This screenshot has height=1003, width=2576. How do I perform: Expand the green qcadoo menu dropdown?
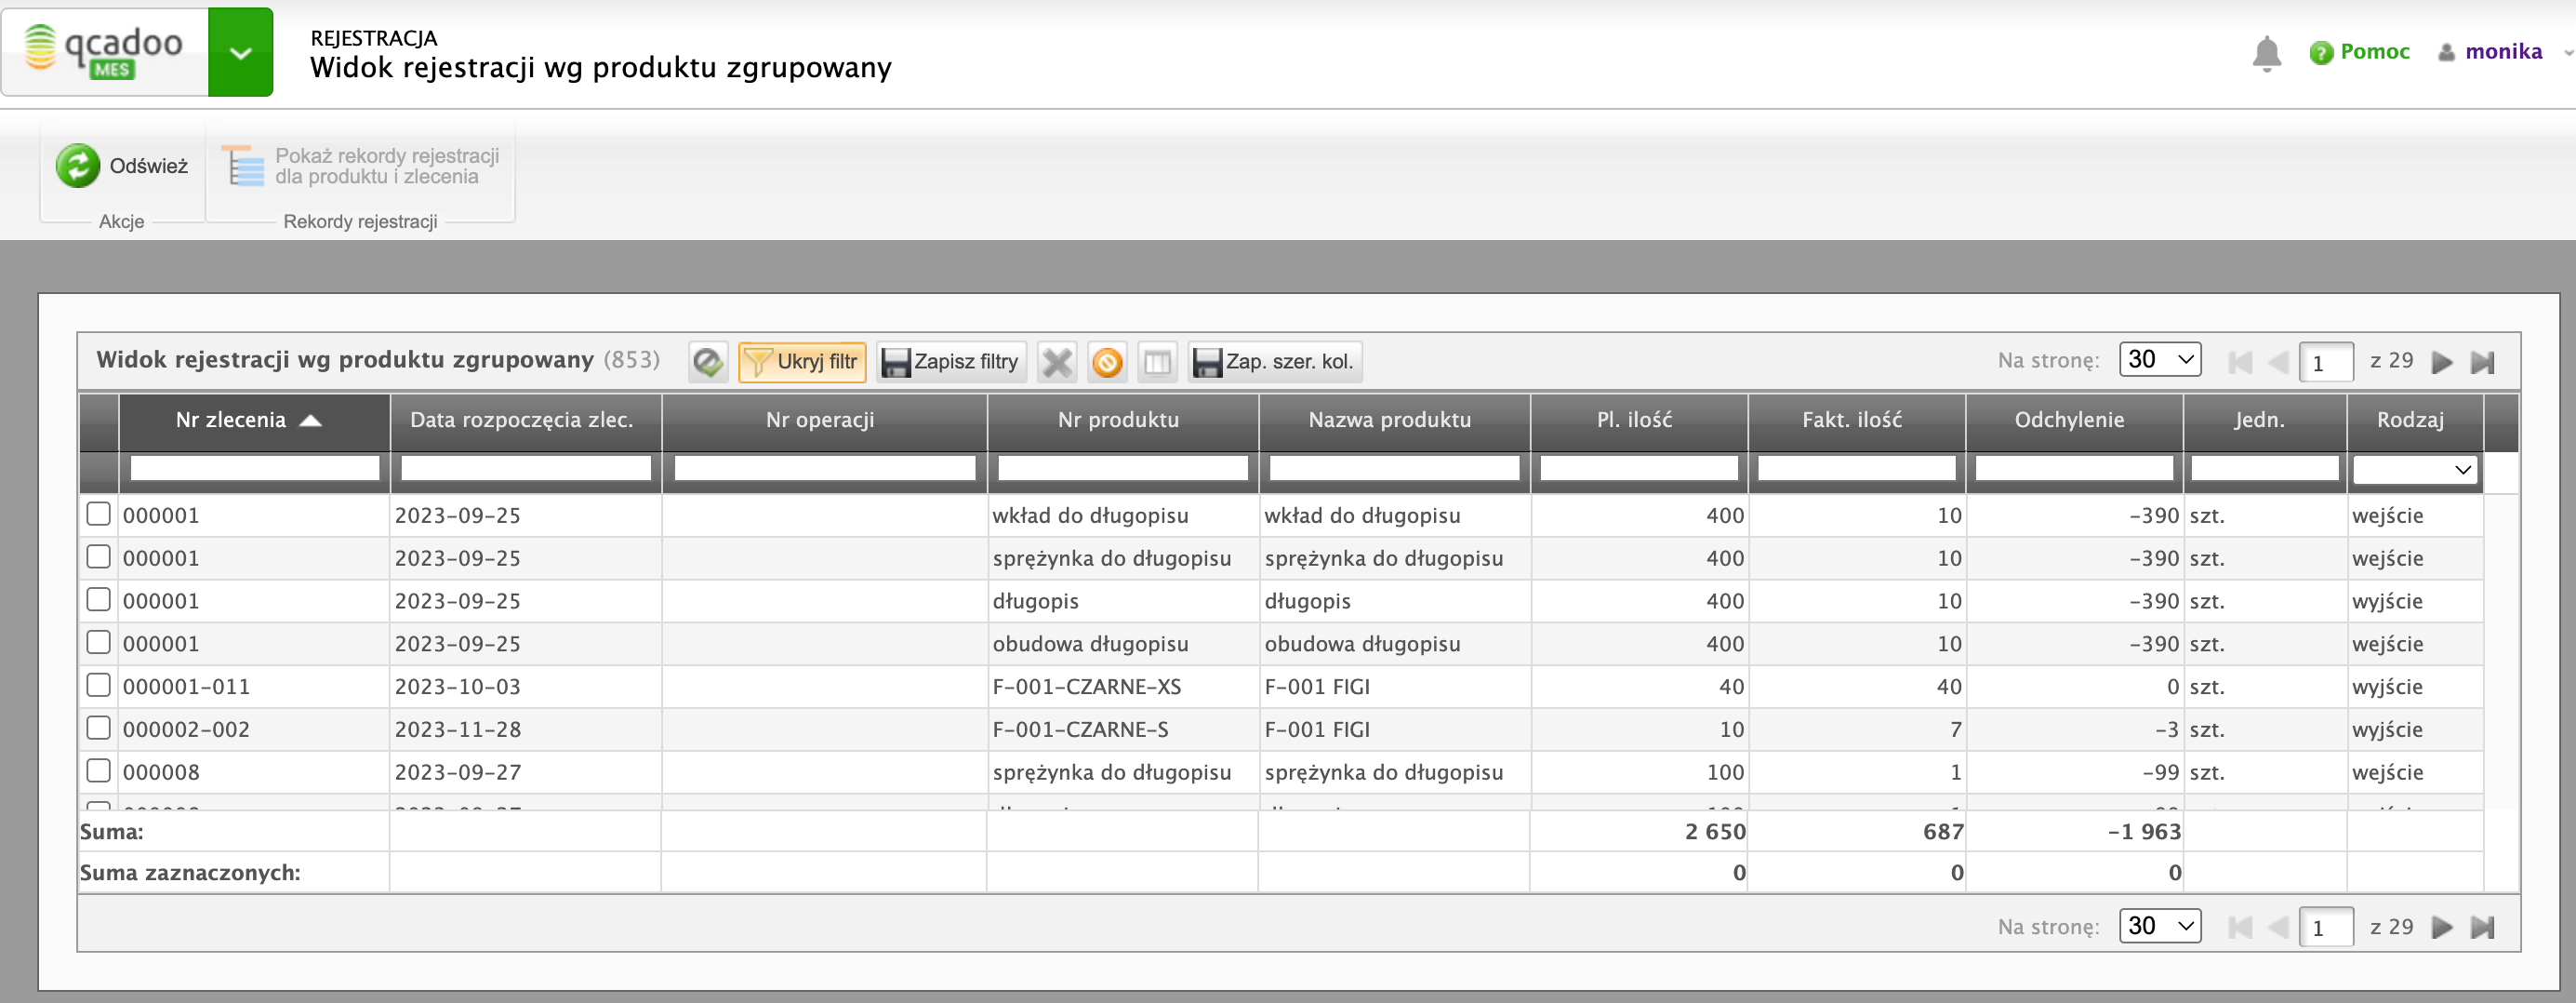[240, 52]
